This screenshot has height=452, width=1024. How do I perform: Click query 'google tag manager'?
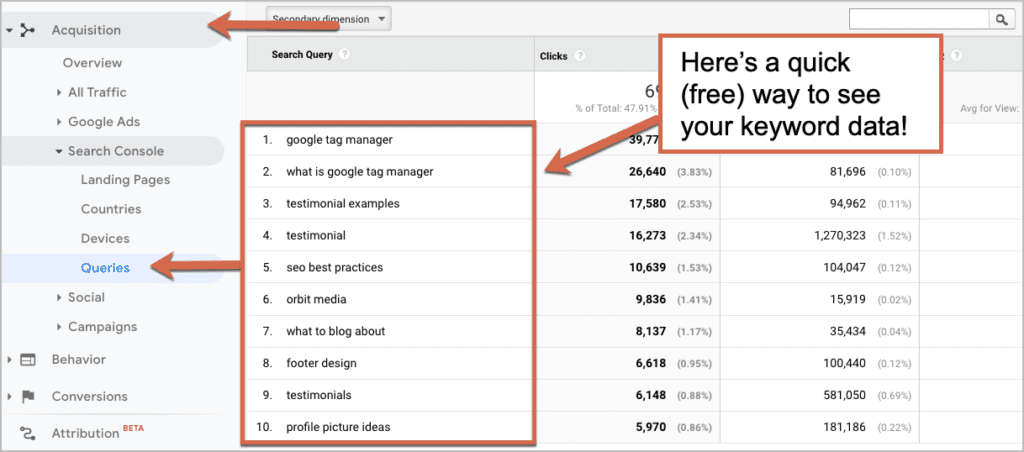[x=340, y=140]
